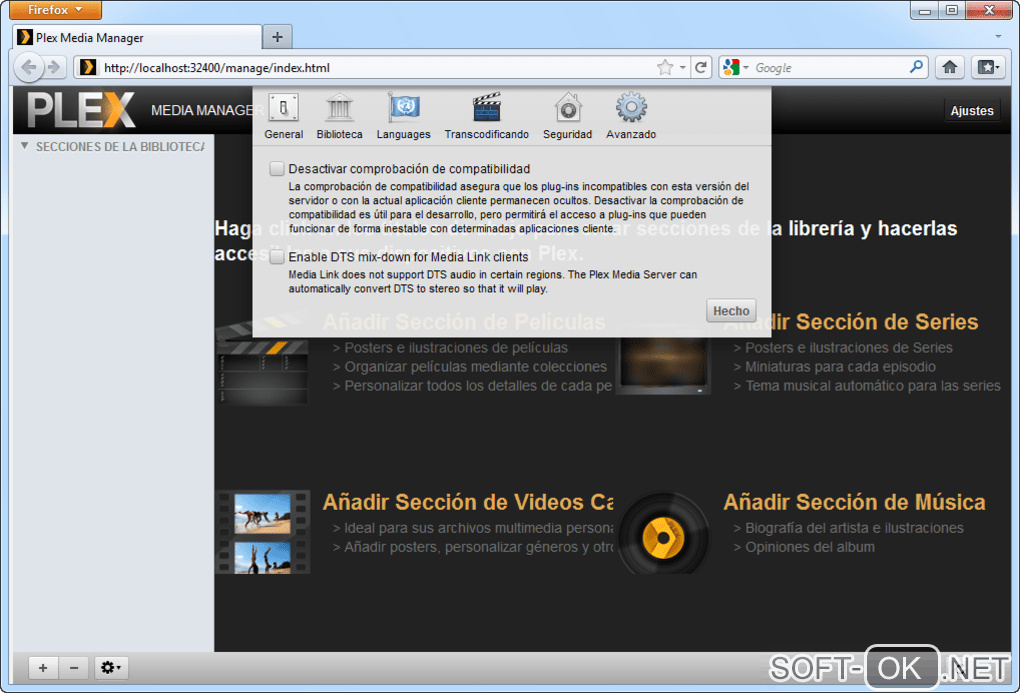Open the General settings tab
The width and height of the screenshot is (1020, 693).
click(x=284, y=116)
